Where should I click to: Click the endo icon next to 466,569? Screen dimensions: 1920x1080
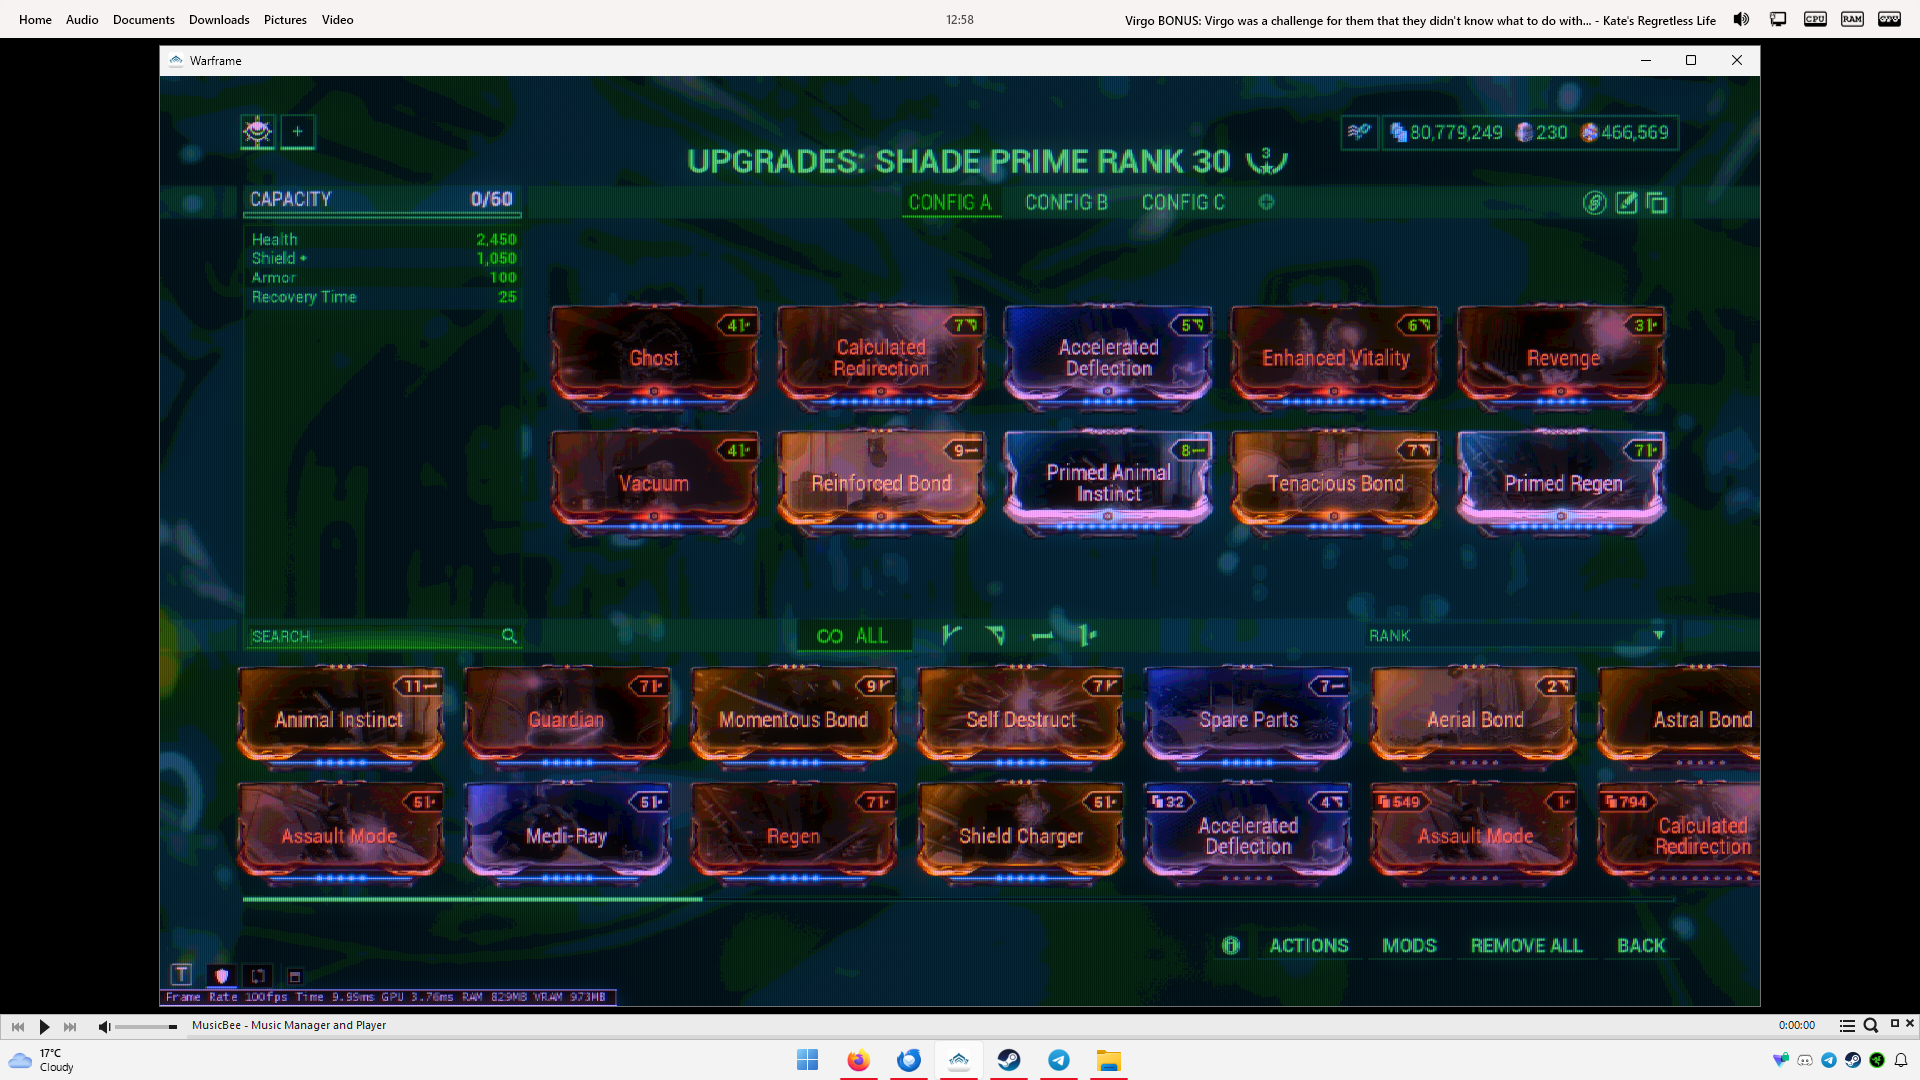point(1589,133)
